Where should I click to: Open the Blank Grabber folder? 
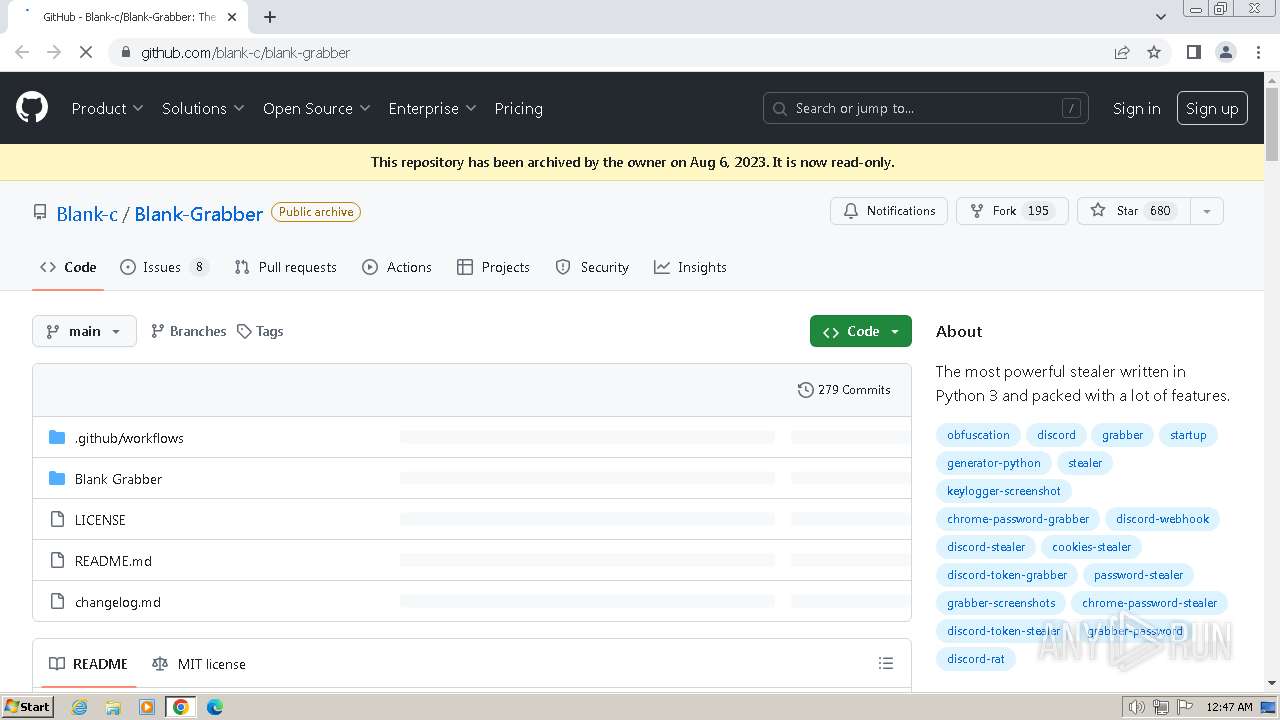[x=118, y=479]
